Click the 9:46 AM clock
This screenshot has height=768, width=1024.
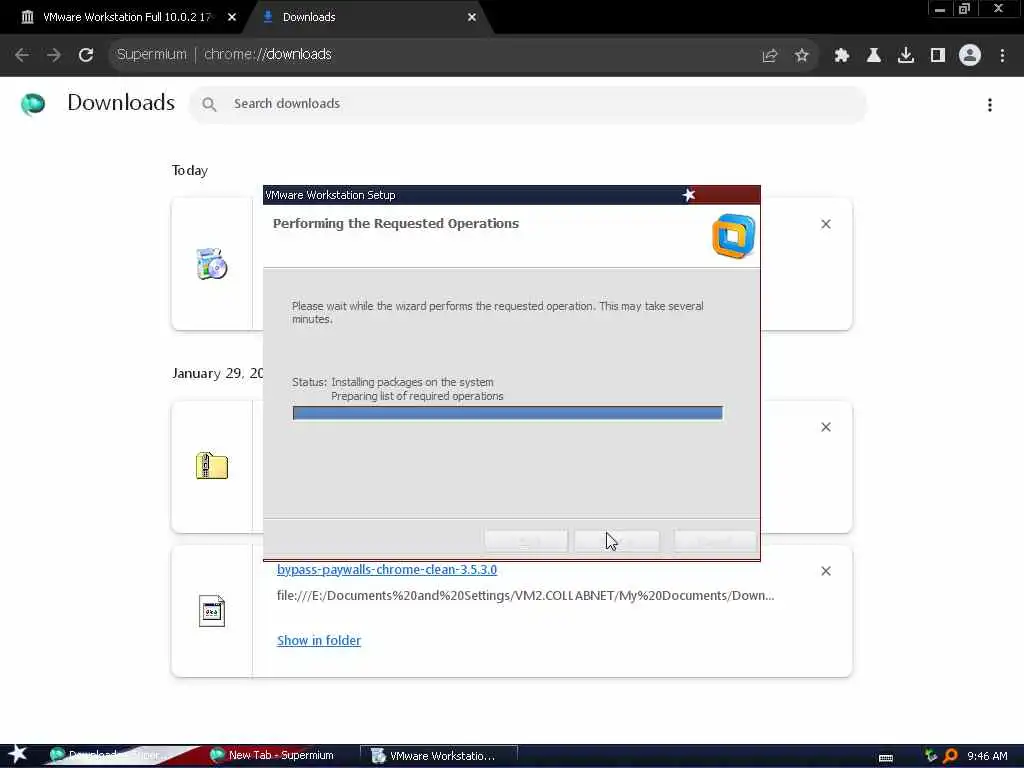(x=987, y=756)
